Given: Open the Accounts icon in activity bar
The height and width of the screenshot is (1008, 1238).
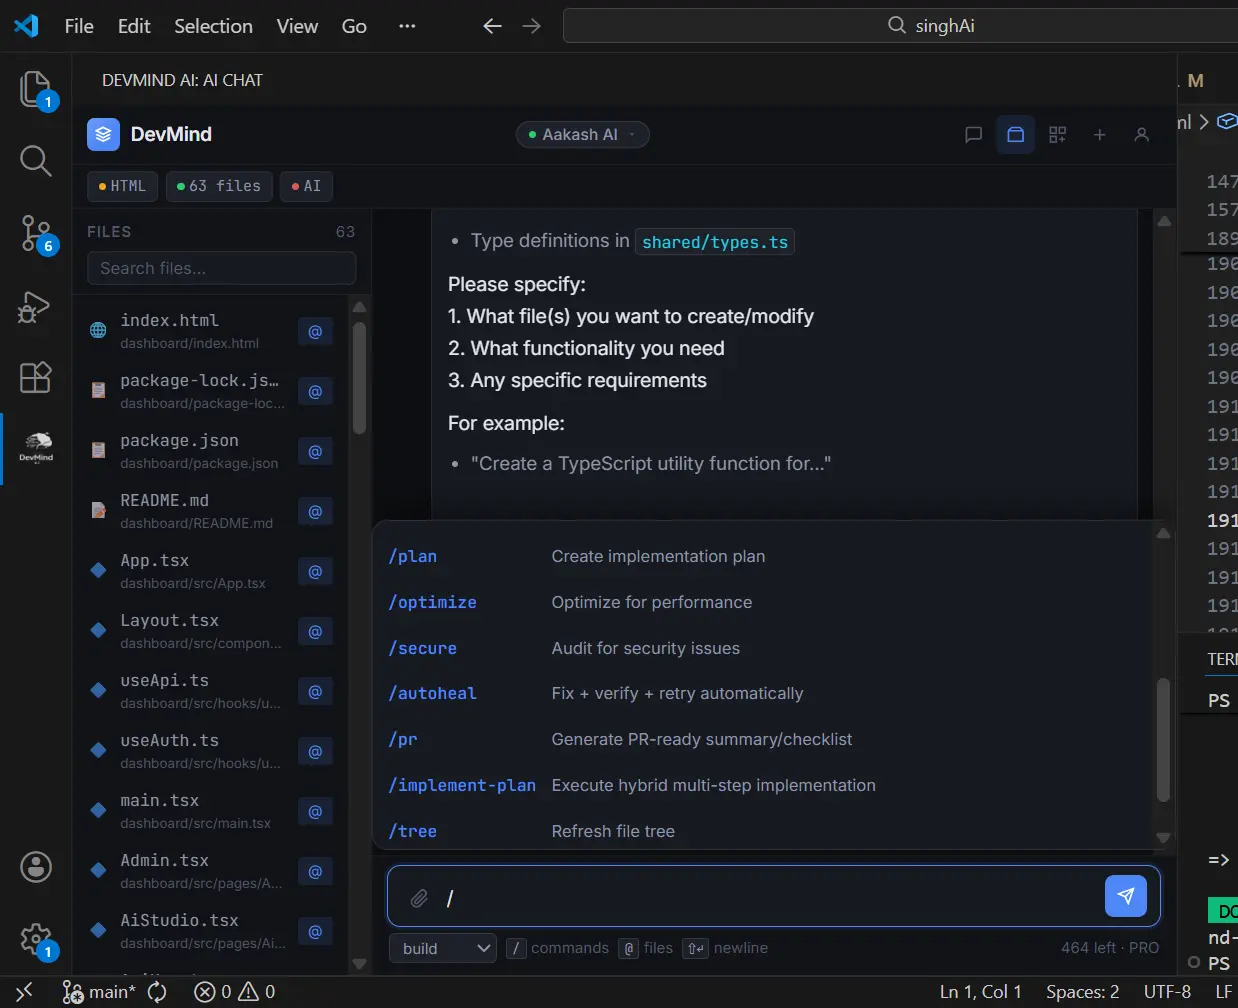Looking at the screenshot, I should click(36, 867).
